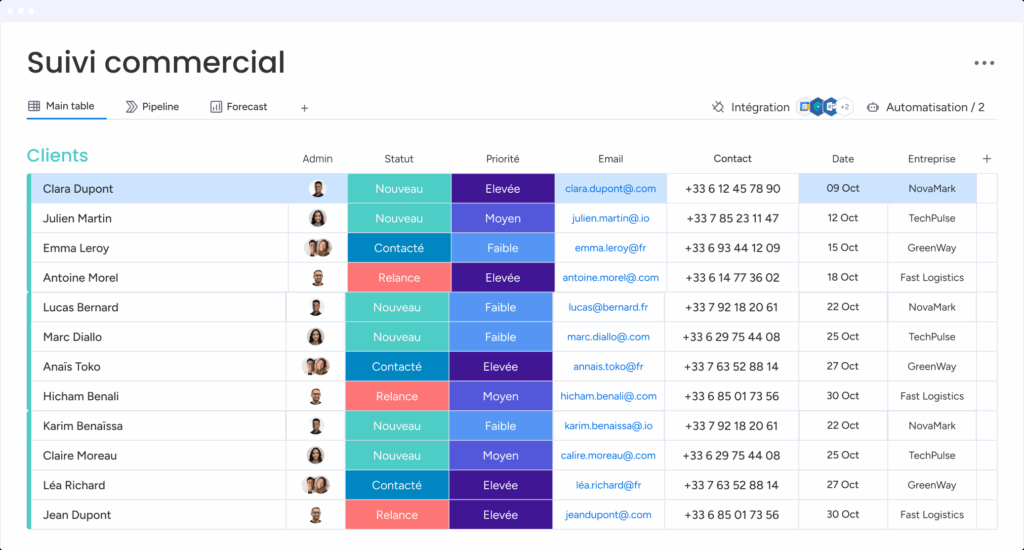Open Lucas Bernard's Faible priority cell
Screen dimensions: 1024x550
click(x=501, y=307)
